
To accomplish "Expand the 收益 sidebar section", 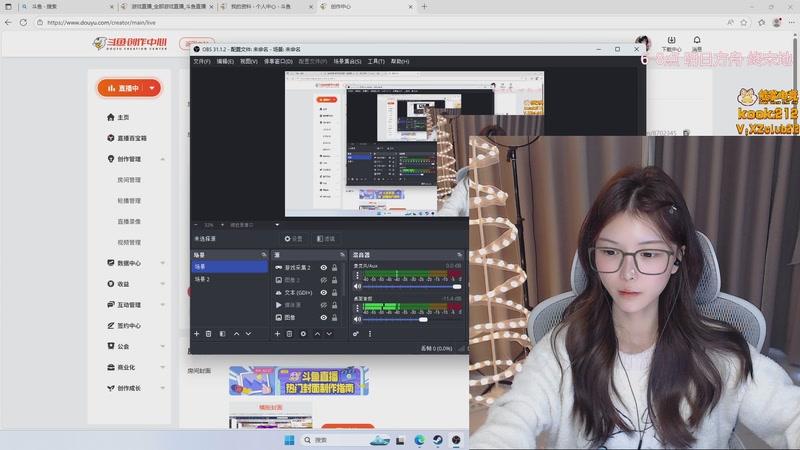I will 163,284.
